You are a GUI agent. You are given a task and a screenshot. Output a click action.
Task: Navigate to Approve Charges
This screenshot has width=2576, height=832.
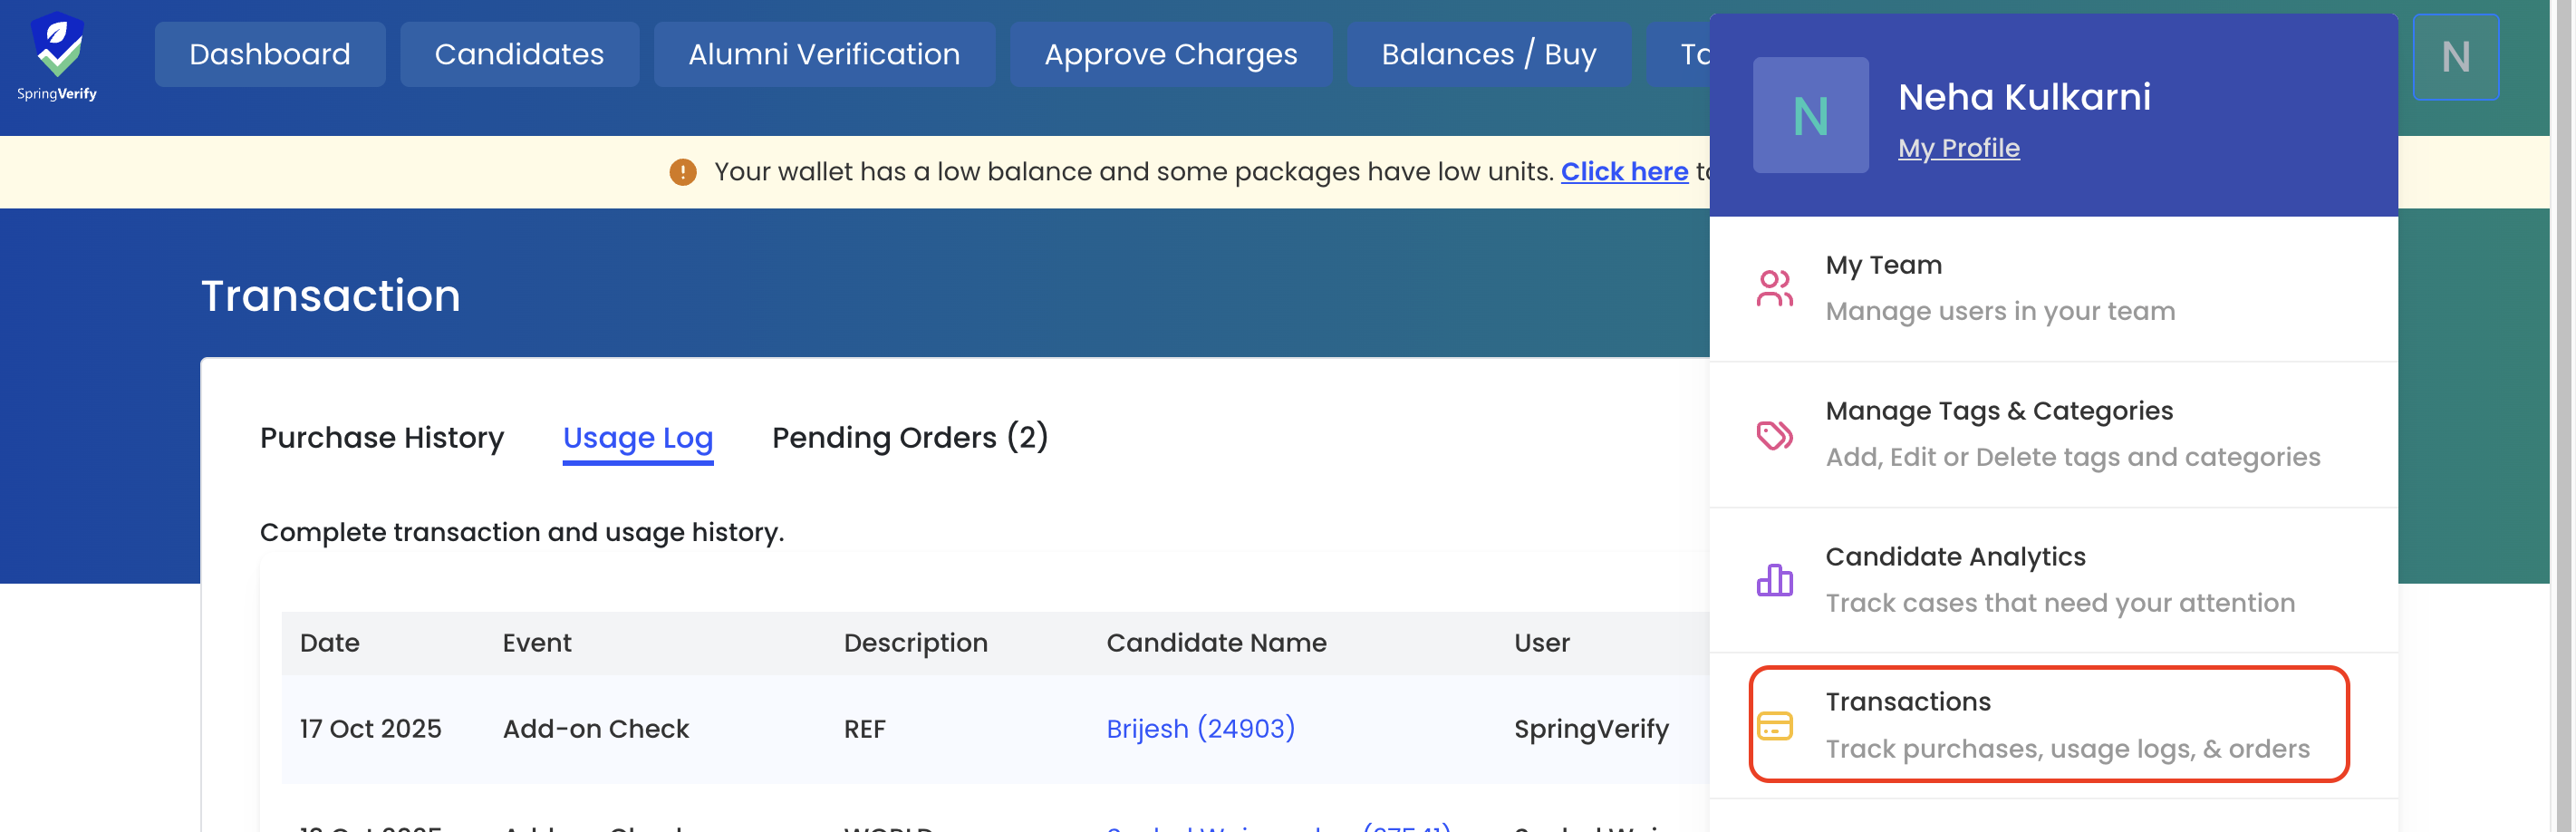point(1170,54)
